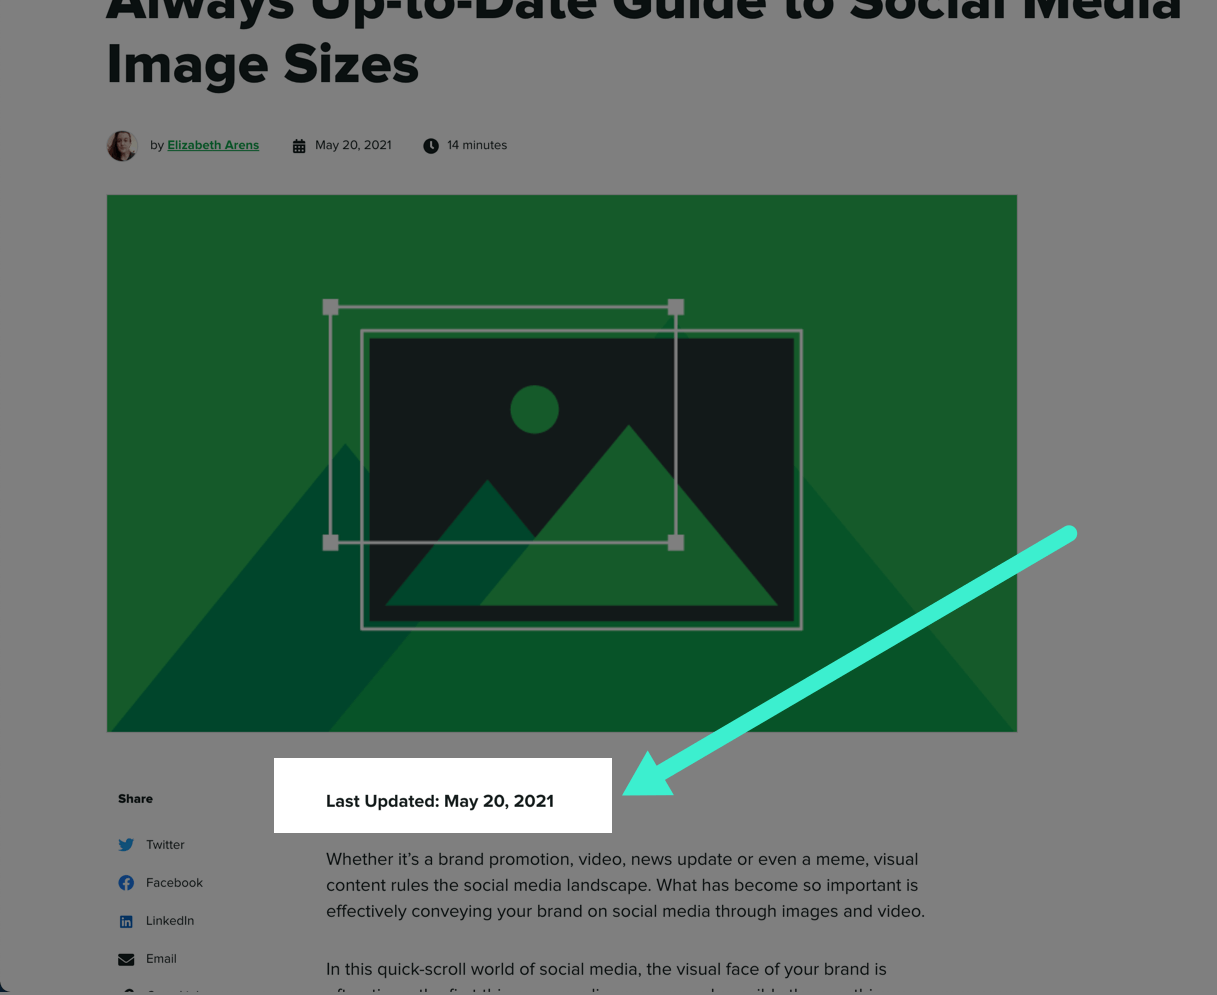Click the clock icon for reading time
The width and height of the screenshot is (1217, 995).
[x=430, y=145]
